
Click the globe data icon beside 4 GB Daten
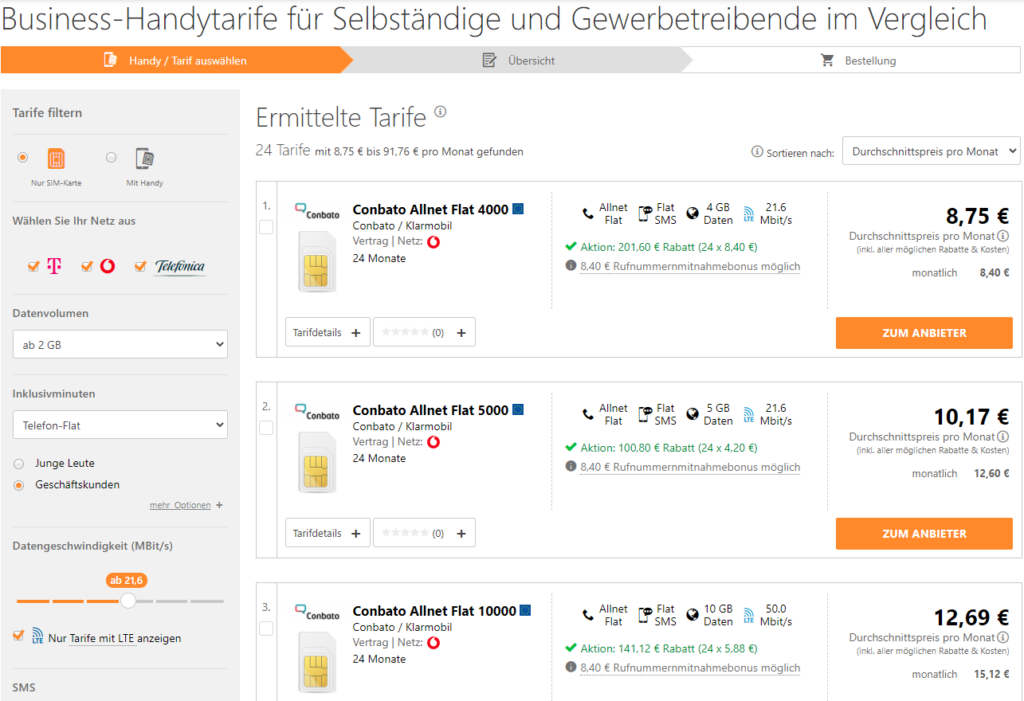point(692,213)
